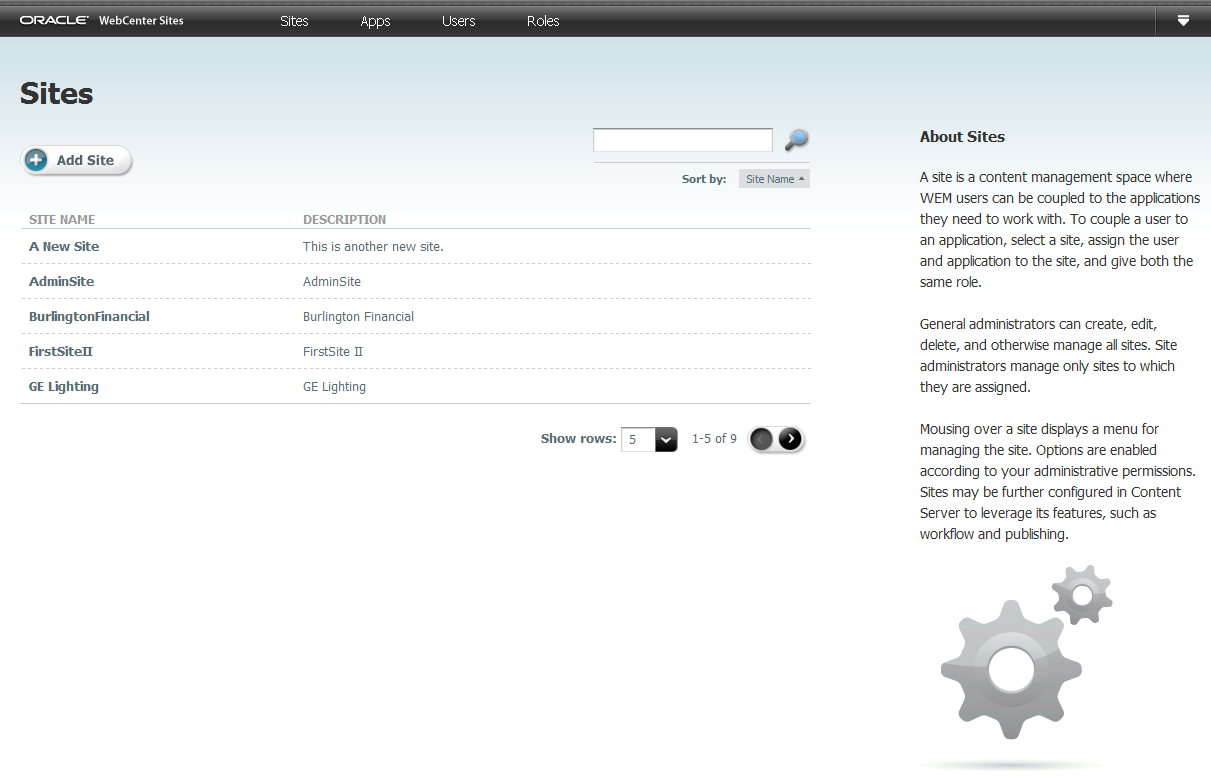Image resolution: width=1211 pixels, height=782 pixels.
Task: Open the Roles menu
Action: tap(543, 21)
